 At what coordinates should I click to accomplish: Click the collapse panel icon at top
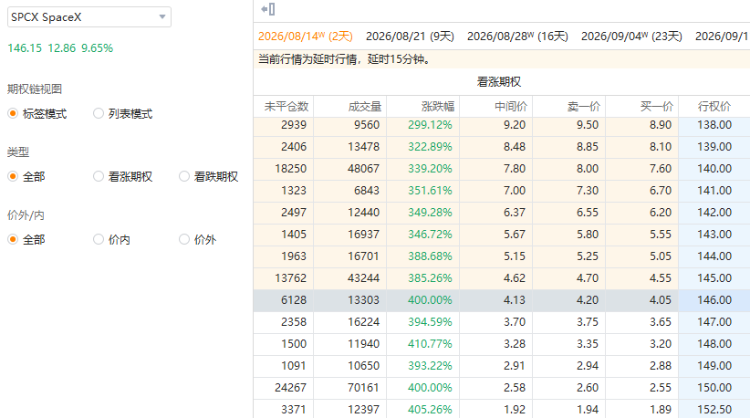[x=268, y=9]
